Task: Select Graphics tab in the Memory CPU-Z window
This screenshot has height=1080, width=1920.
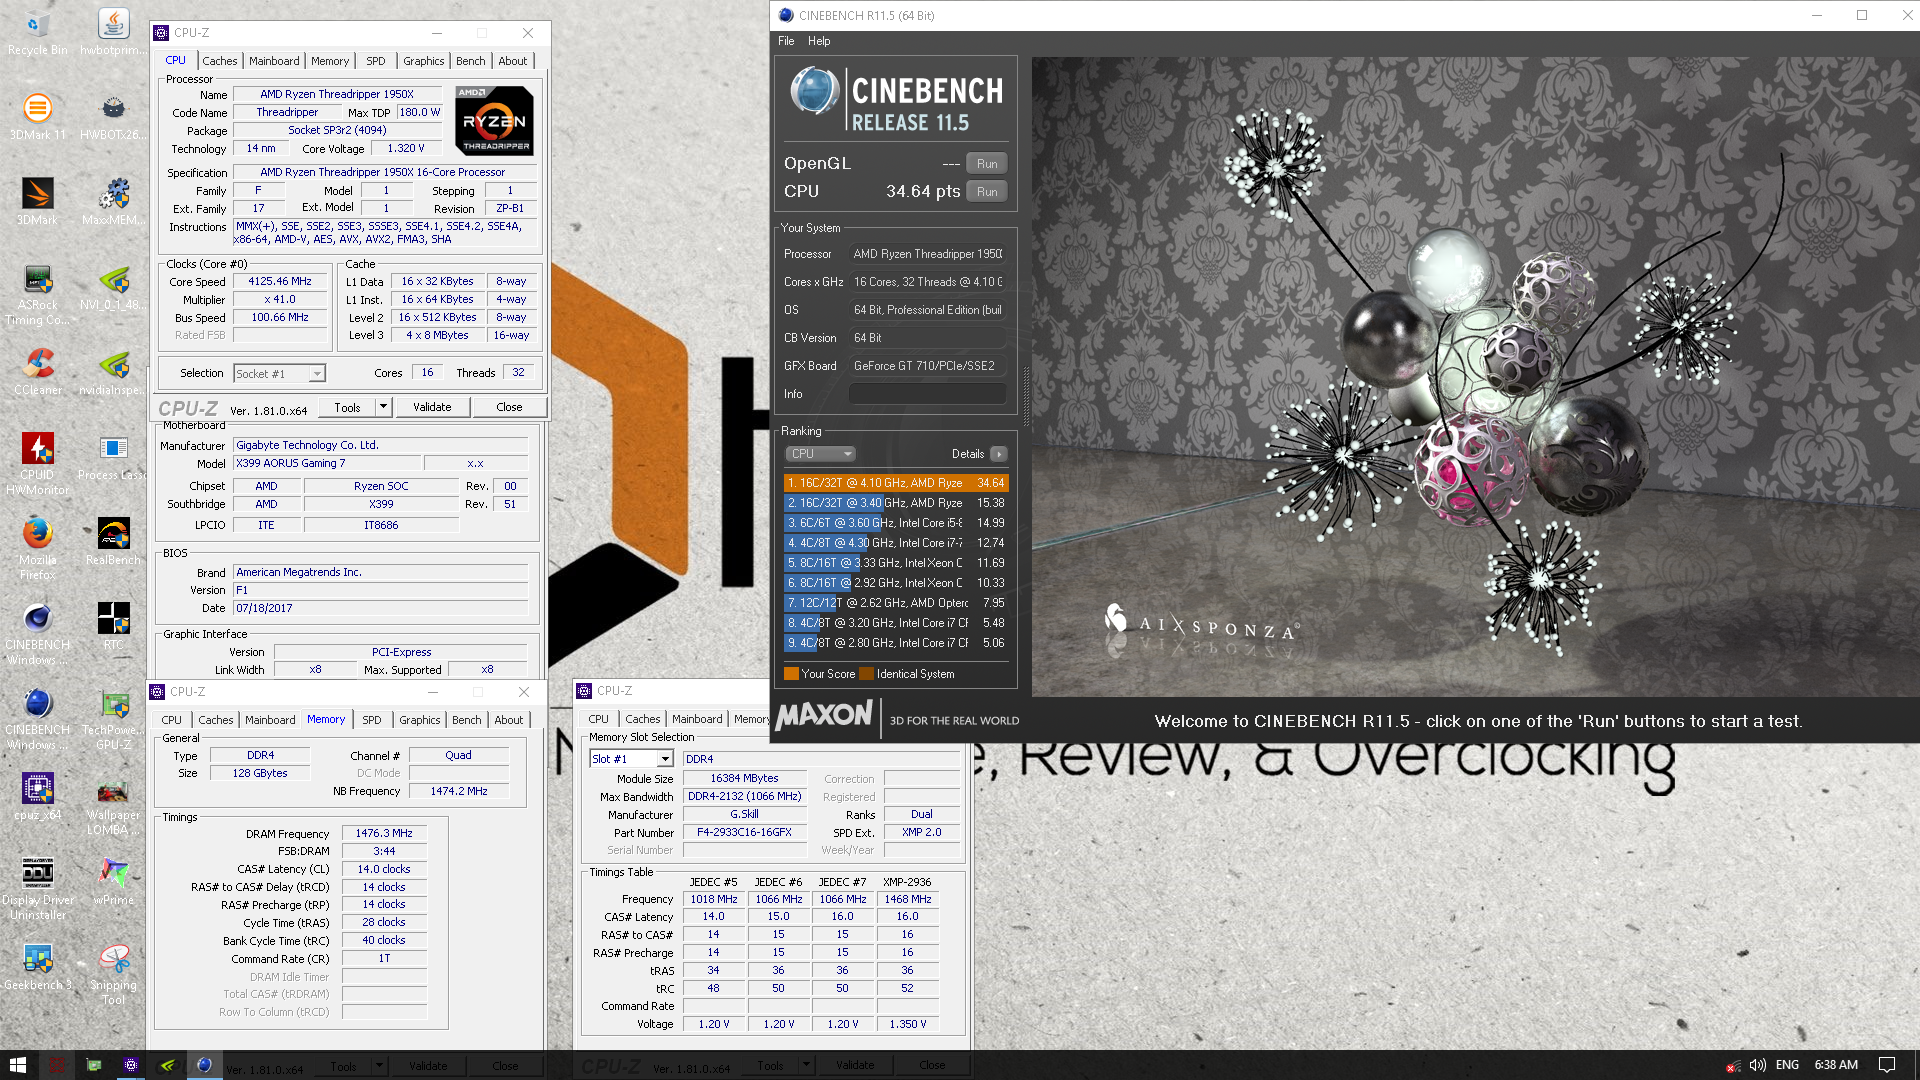Action: pyautogui.click(x=420, y=720)
